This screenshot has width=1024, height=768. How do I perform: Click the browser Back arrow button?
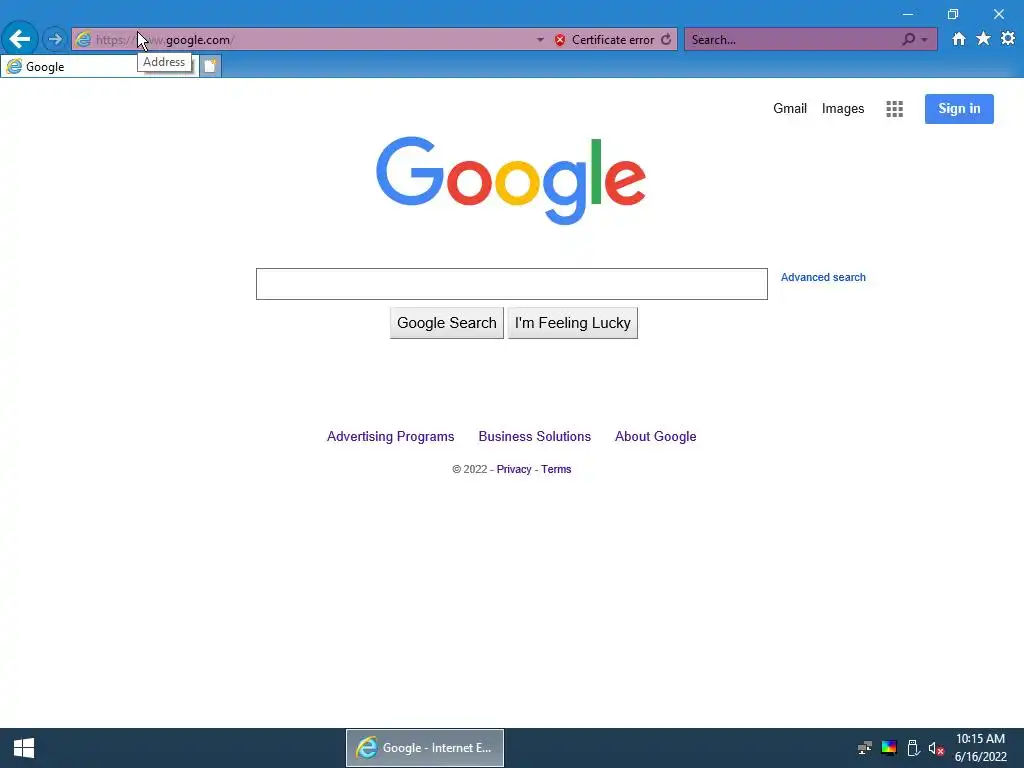pyautogui.click(x=20, y=39)
